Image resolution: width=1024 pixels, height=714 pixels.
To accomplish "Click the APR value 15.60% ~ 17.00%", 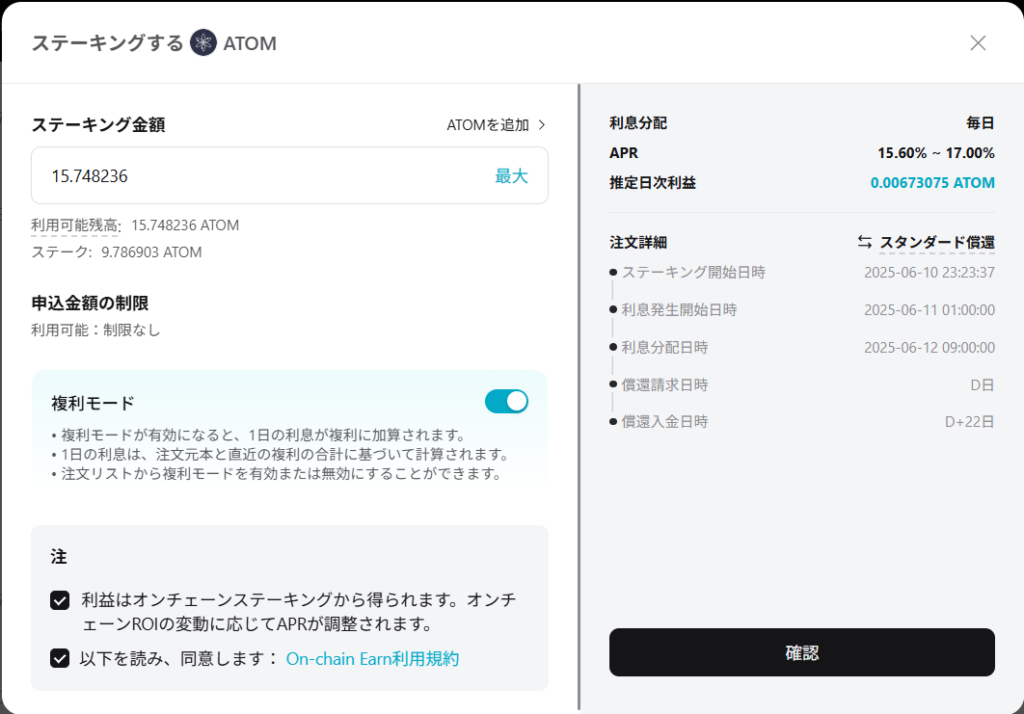I will [x=936, y=153].
